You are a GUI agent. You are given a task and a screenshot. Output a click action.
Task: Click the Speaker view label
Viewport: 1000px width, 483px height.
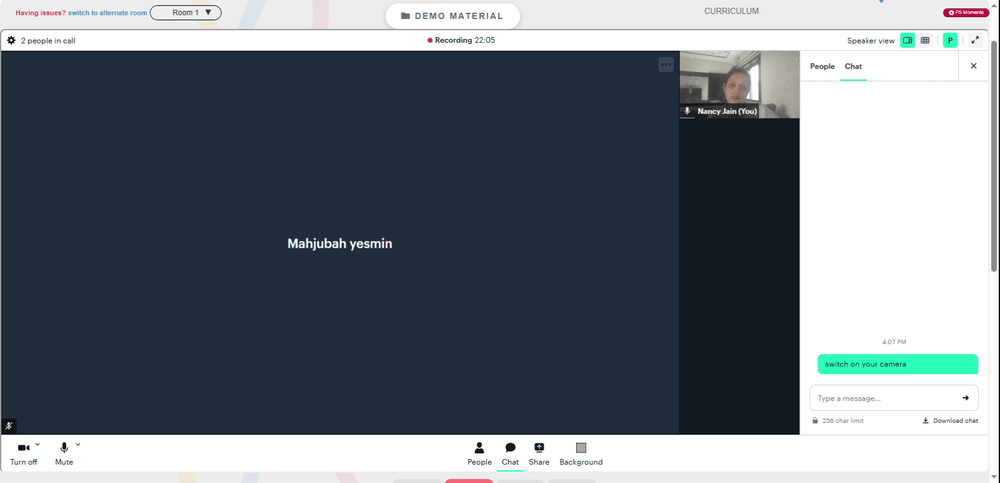(x=871, y=41)
